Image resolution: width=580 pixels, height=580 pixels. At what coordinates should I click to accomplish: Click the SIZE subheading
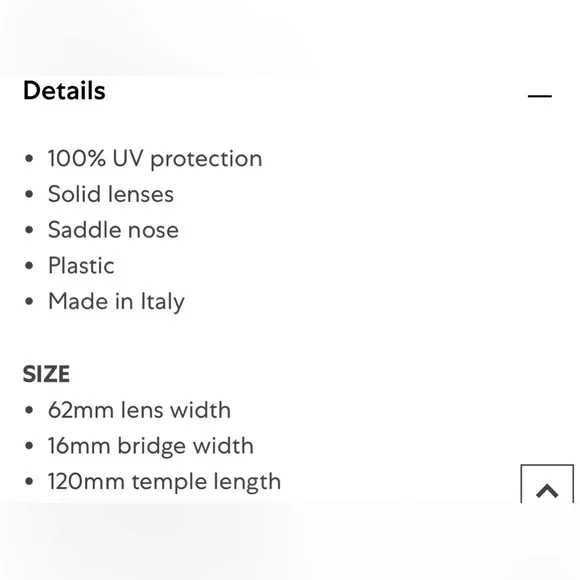46,374
